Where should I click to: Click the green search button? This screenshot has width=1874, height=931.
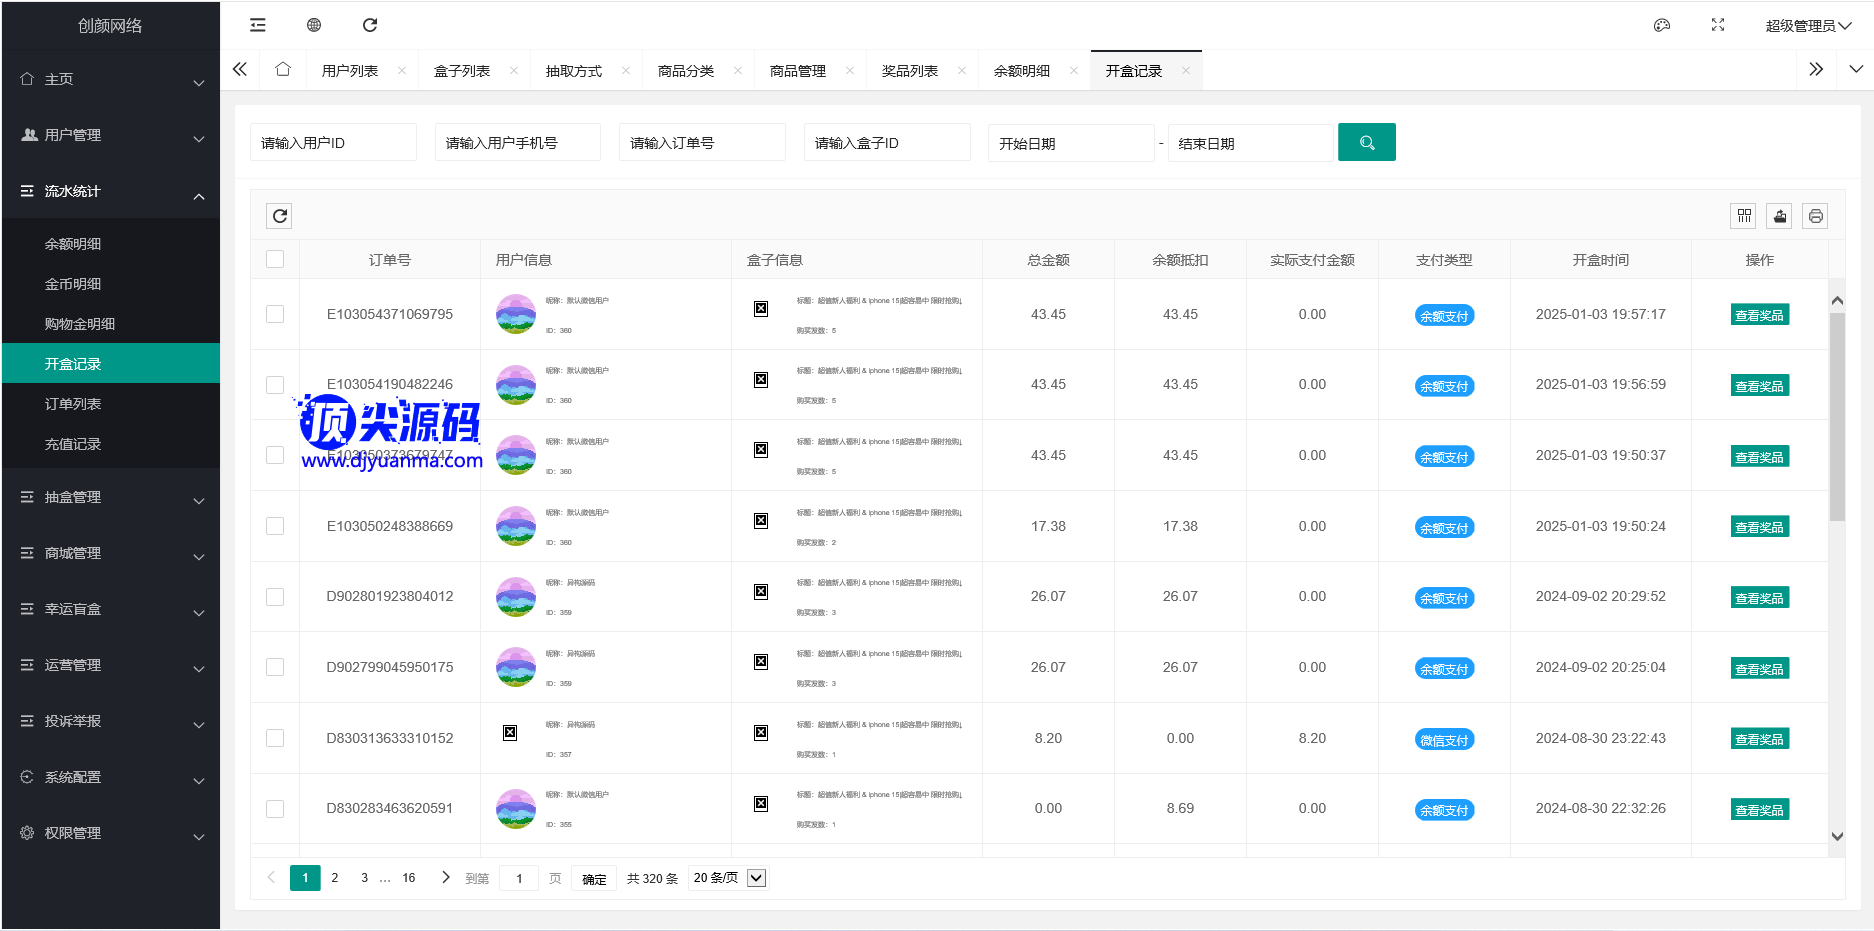(1366, 143)
